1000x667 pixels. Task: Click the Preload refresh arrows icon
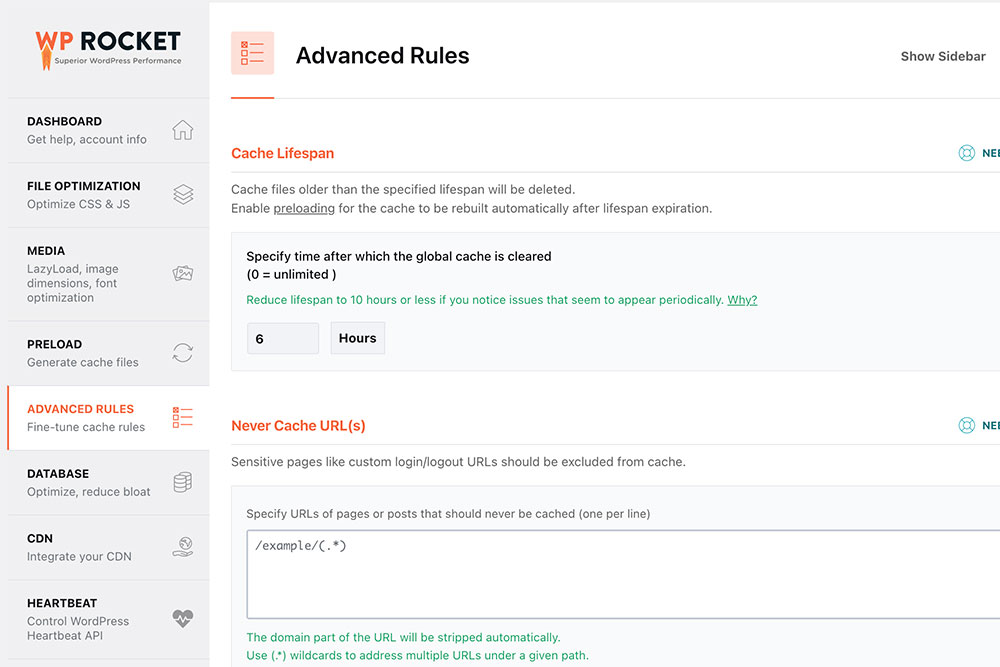click(x=183, y=353)
